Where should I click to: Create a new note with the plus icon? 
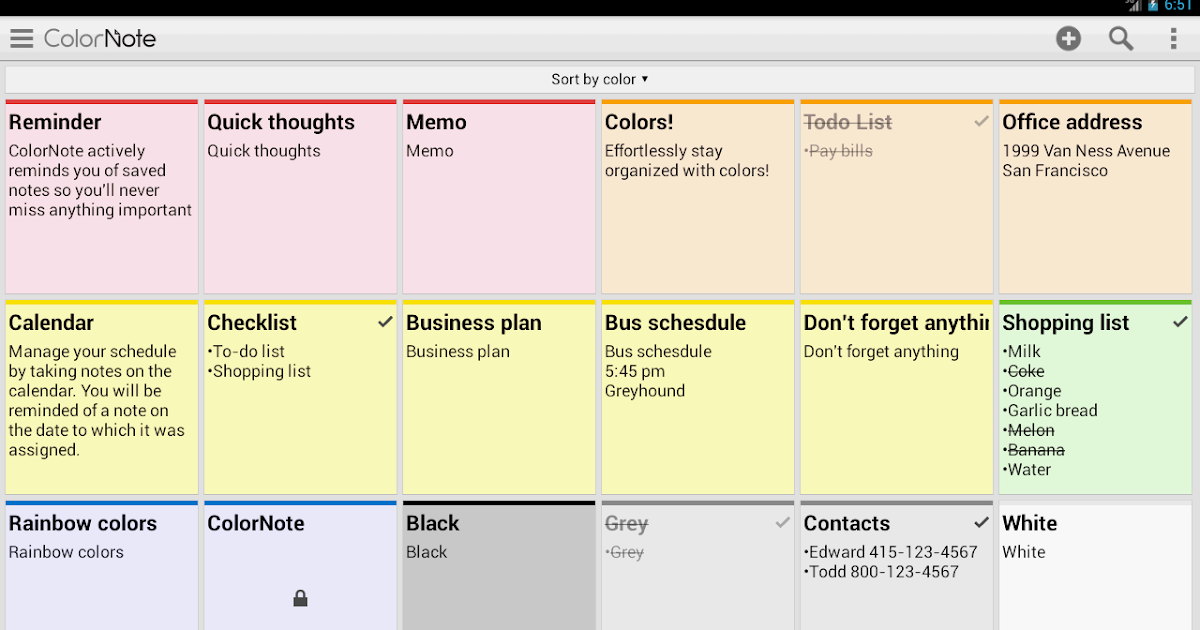[1068, 38]
